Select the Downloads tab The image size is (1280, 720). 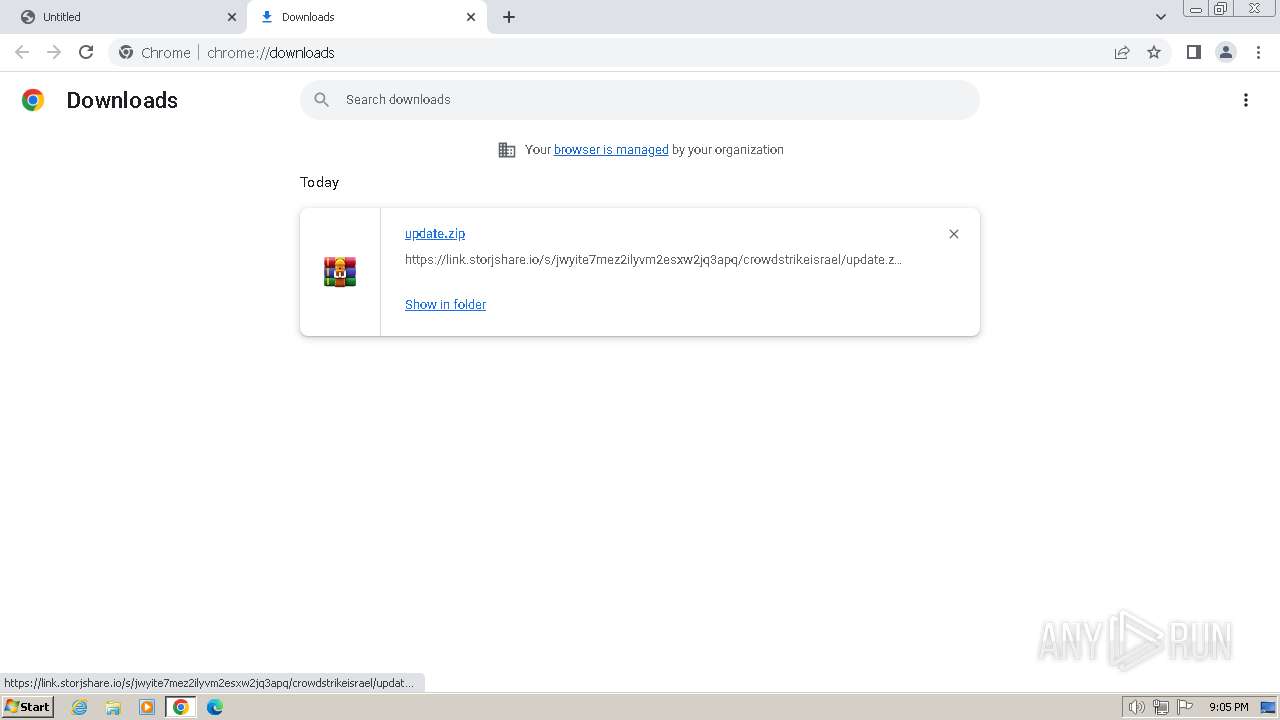tap(365, 17)
